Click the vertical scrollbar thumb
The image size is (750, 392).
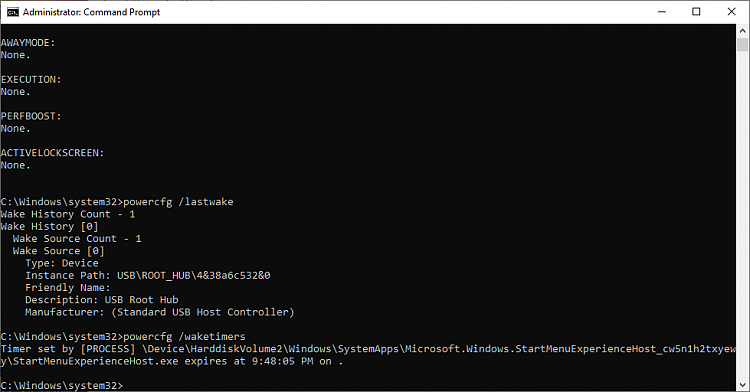pyautogui.click(x=742, y=44)
